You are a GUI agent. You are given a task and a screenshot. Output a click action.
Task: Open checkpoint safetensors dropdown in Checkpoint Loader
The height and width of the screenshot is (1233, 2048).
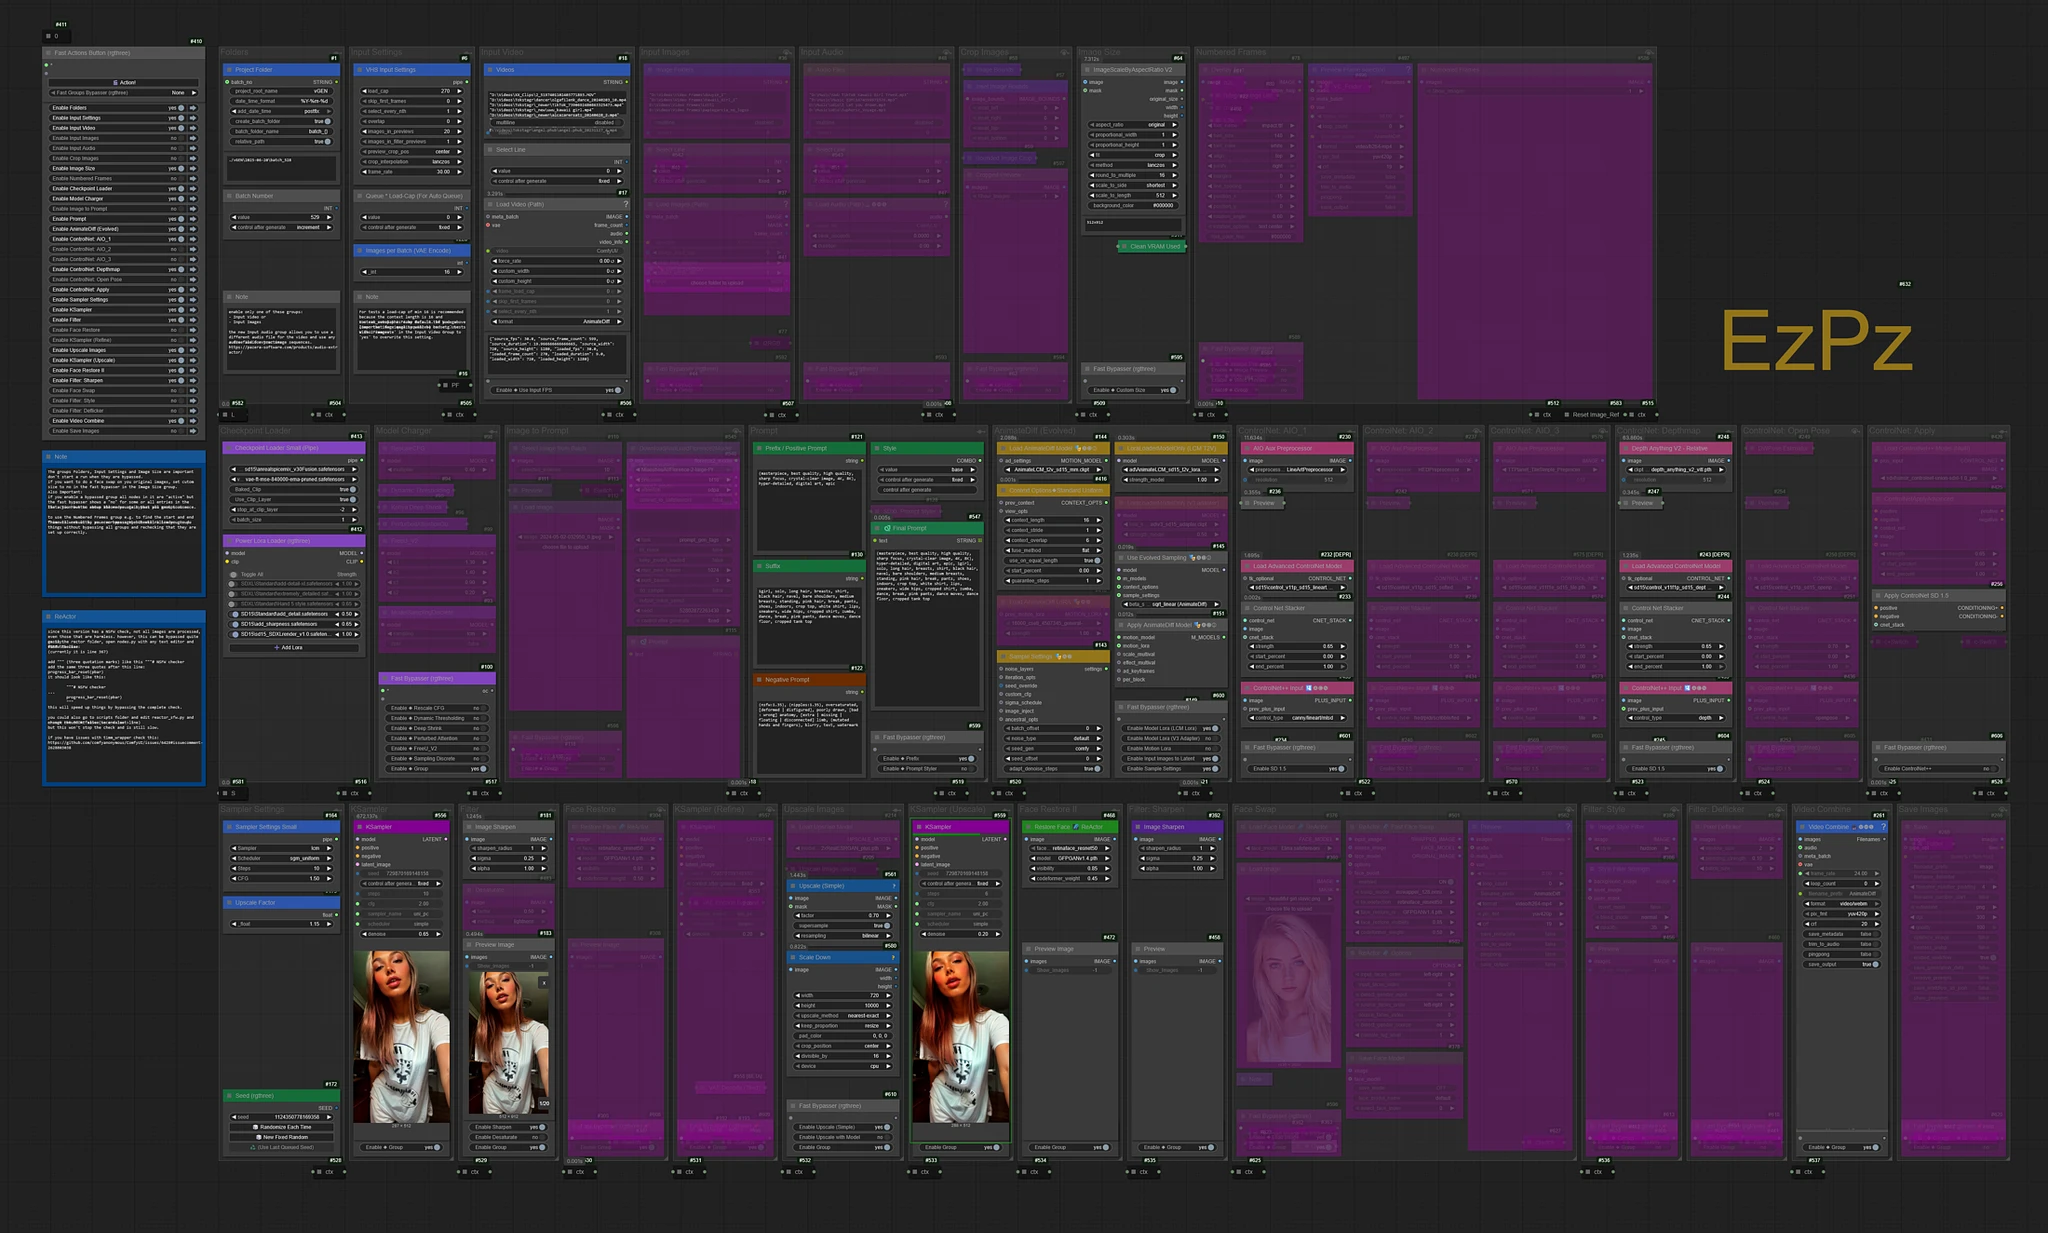(x=292, y=468)
